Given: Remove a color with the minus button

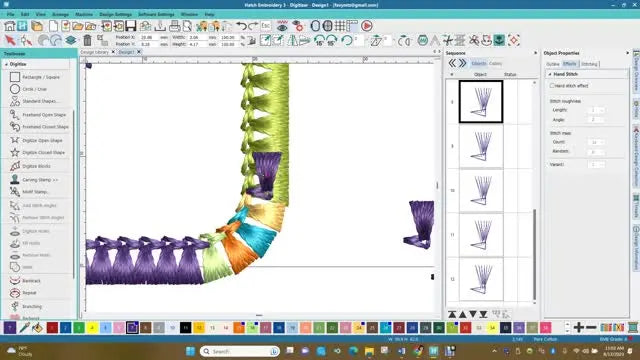Looking at the screenshot, I should (591, 327).
